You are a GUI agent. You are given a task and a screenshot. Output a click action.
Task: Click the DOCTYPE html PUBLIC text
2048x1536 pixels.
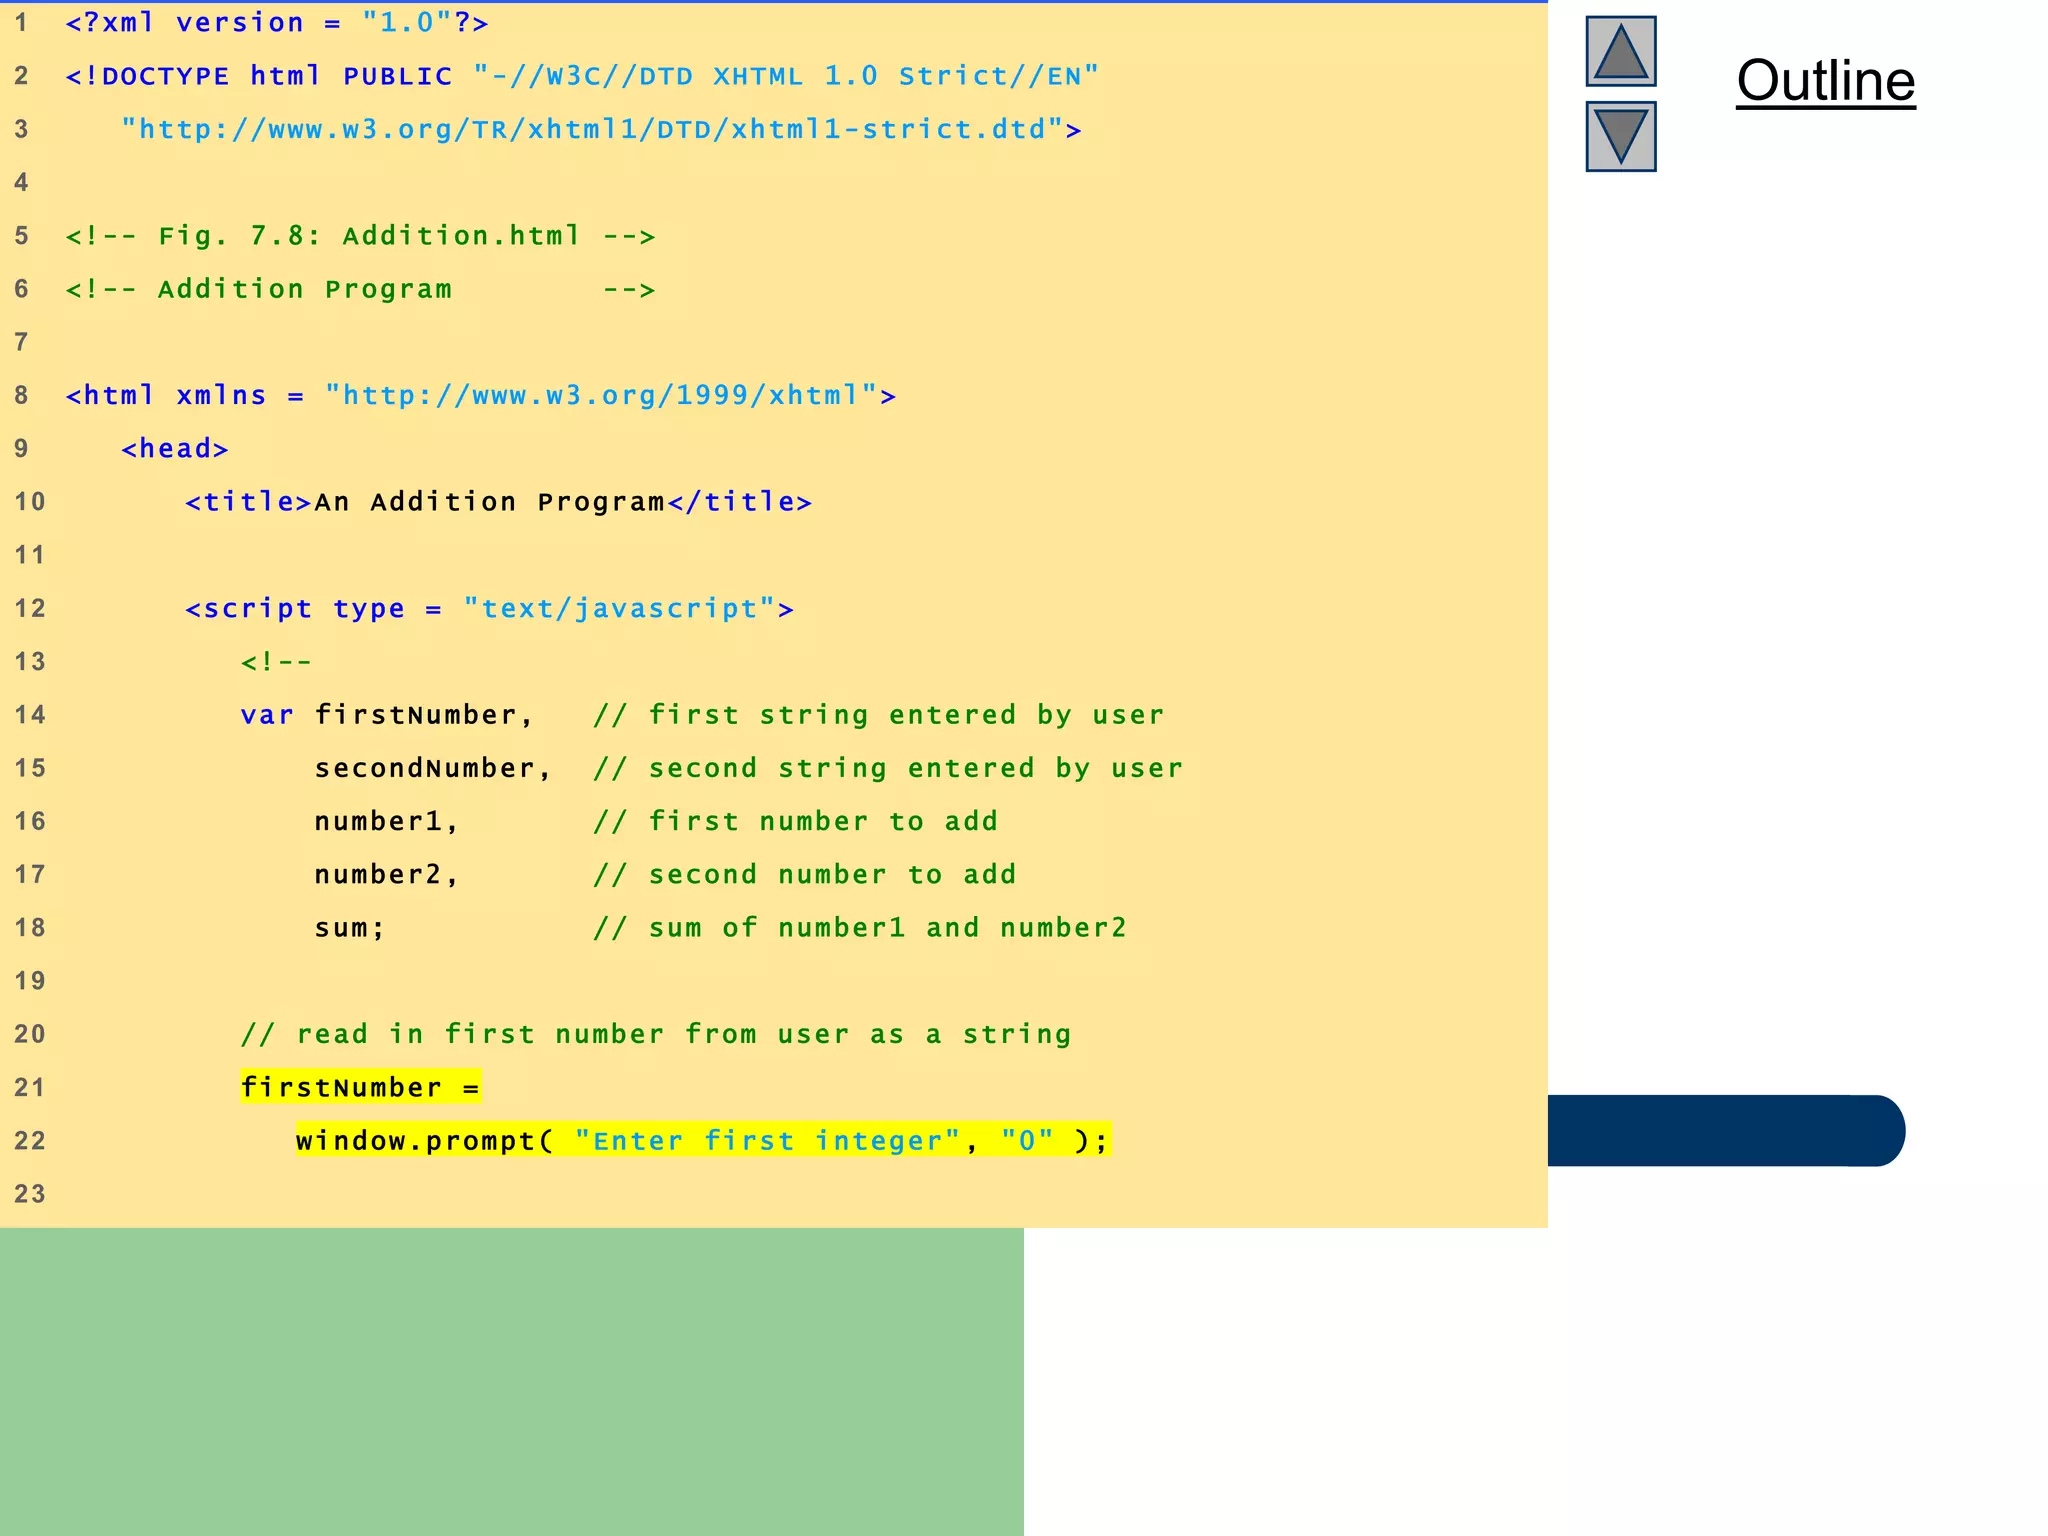(259, 76)
